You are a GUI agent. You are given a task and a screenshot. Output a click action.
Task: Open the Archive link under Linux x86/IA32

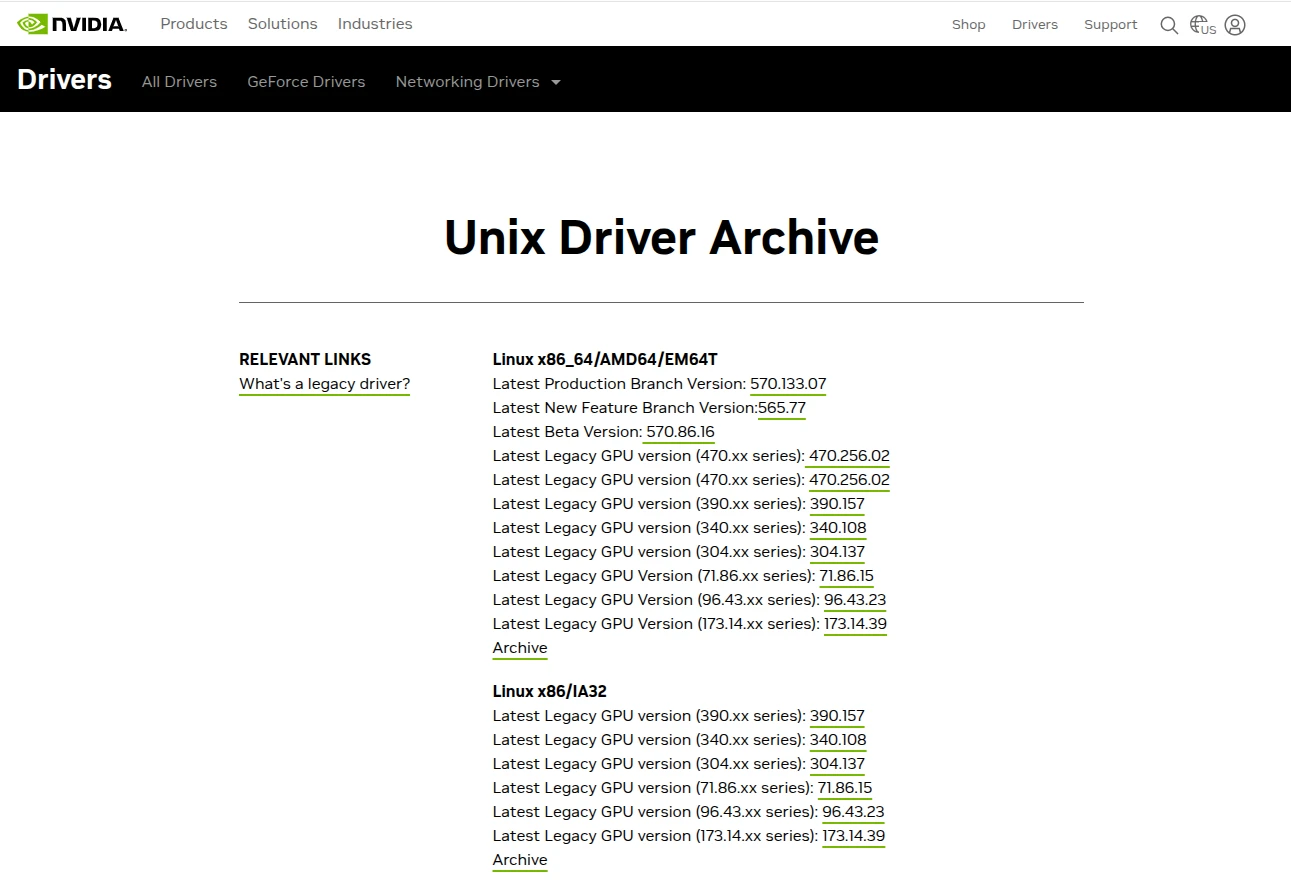click(x=520, y=860)
